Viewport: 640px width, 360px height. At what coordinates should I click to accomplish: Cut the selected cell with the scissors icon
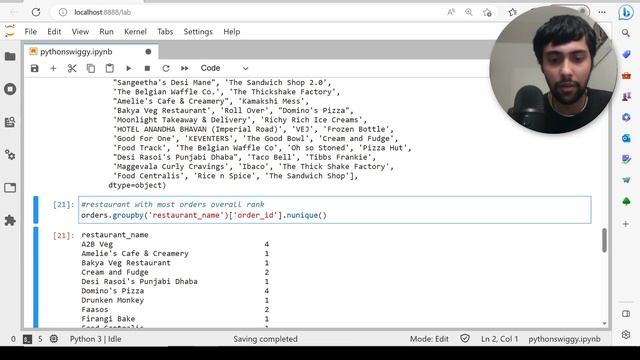point(72,69)
